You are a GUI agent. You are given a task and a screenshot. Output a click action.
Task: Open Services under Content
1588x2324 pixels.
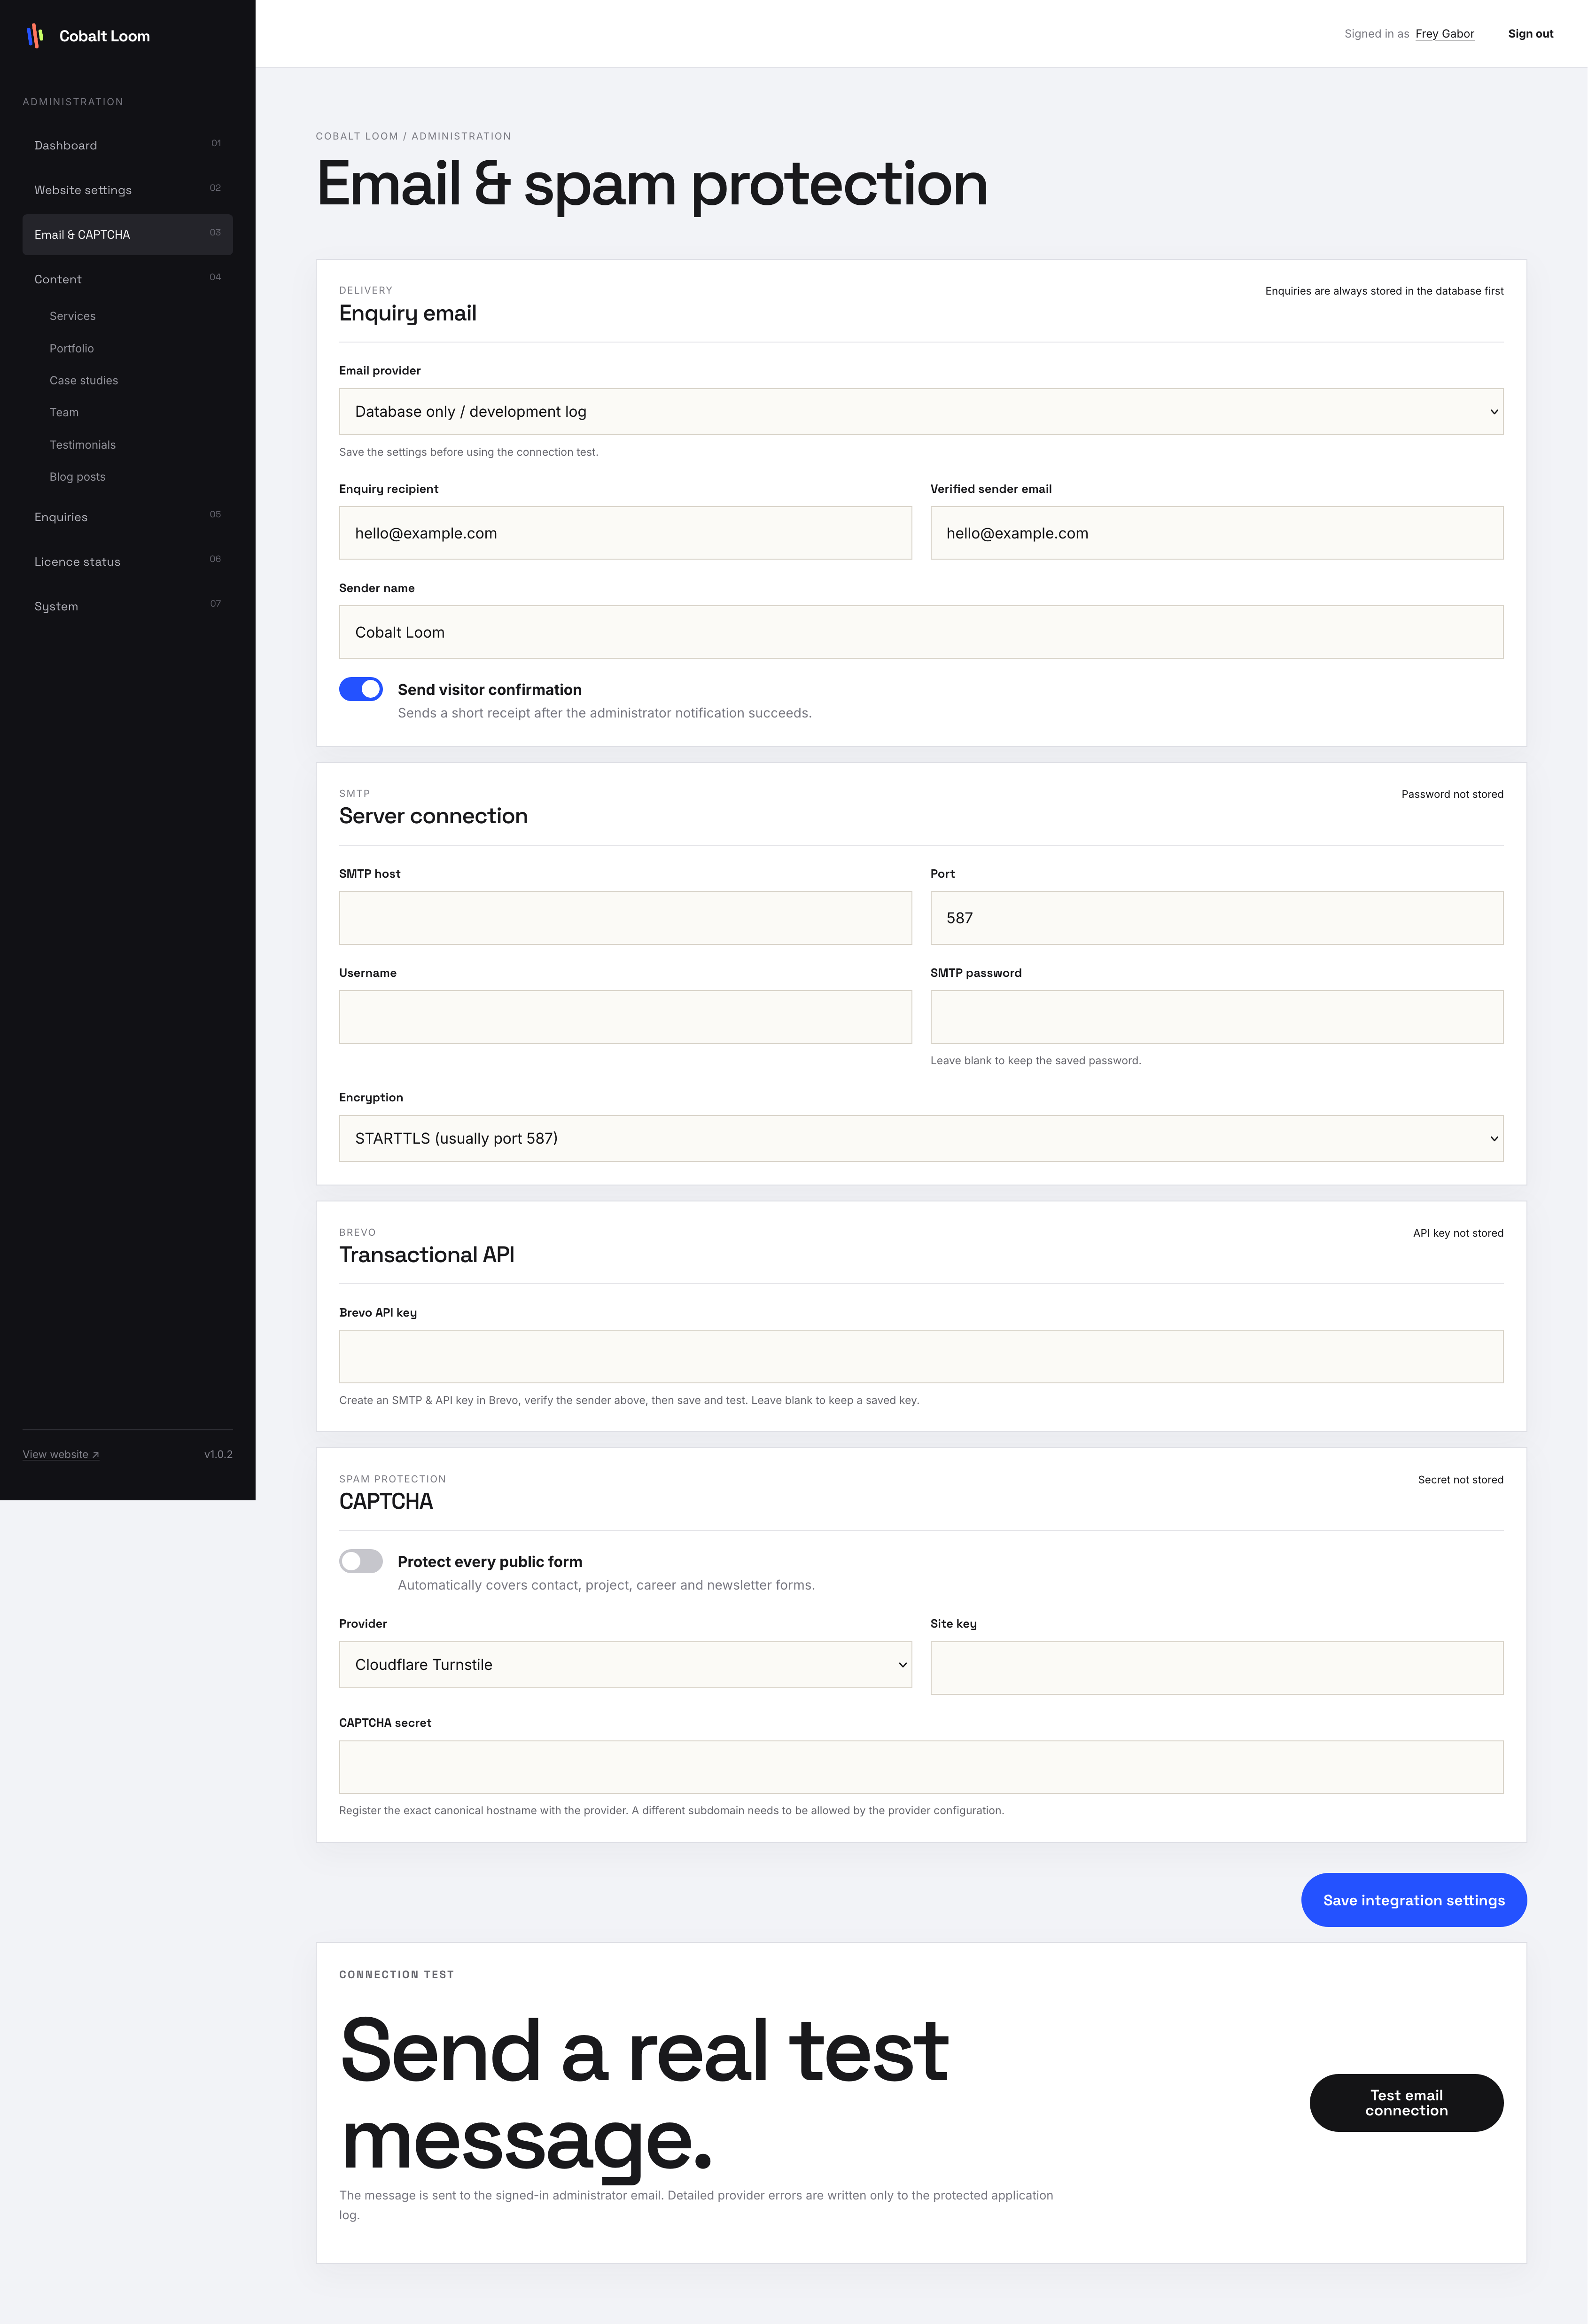point(73,316)
